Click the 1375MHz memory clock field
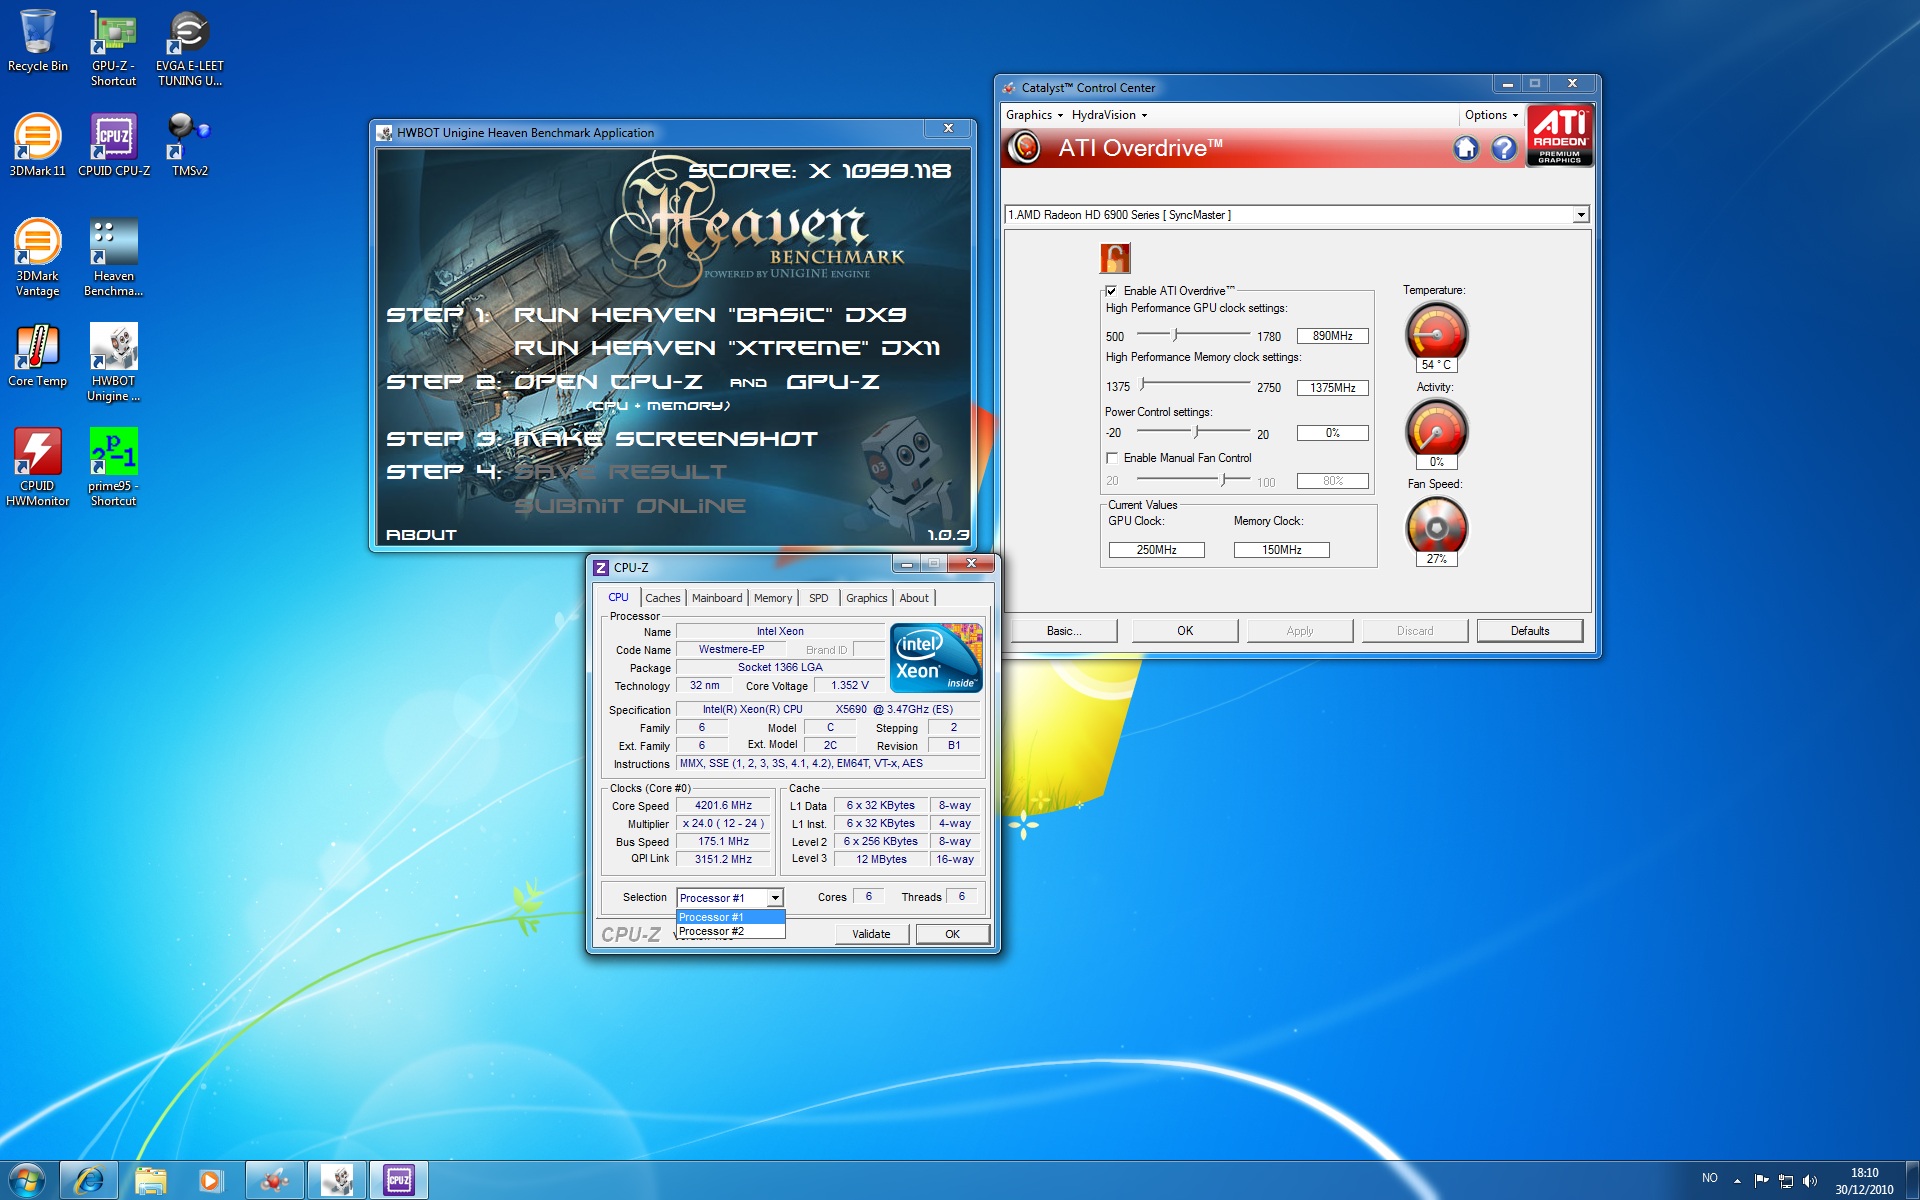Screen dimensions: 1920x1200 click(1332, 388)
